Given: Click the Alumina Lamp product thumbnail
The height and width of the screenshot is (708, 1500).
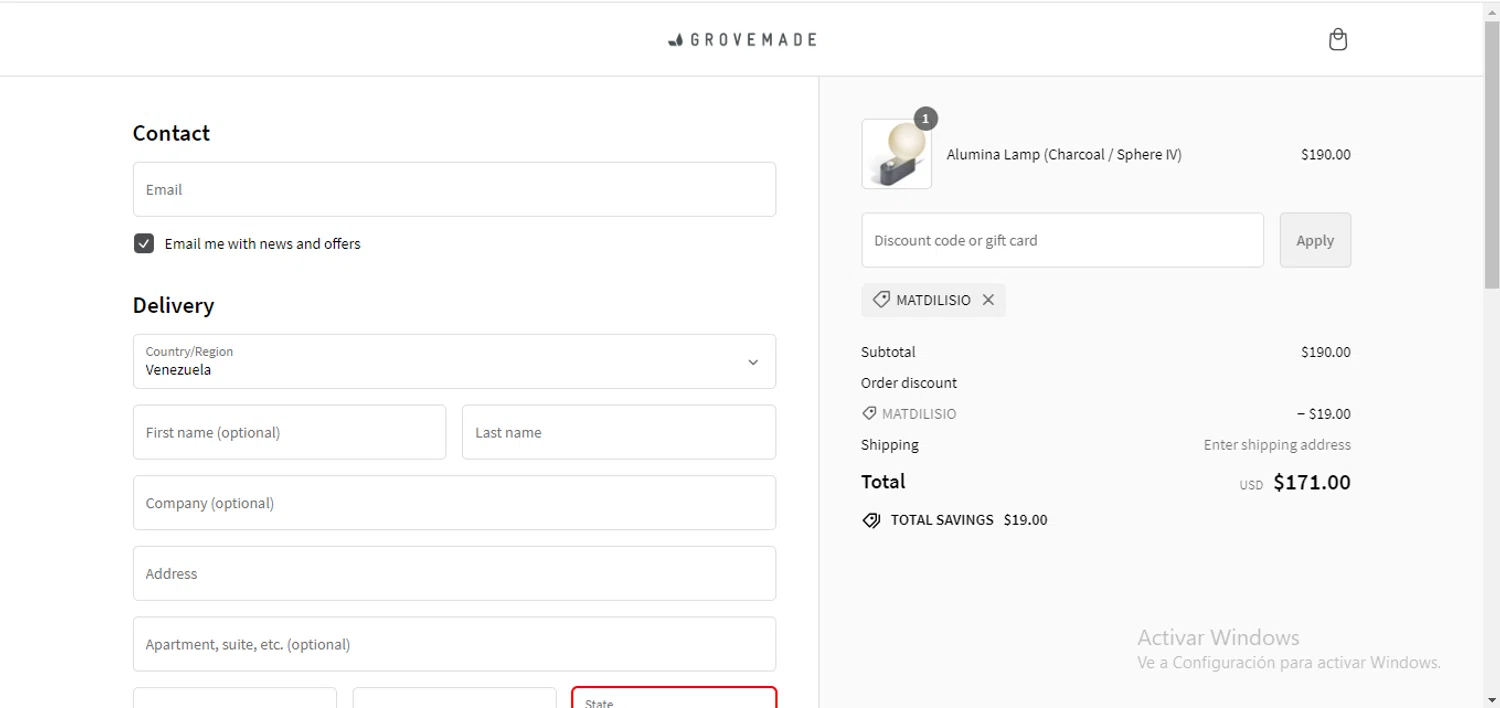Looking at the screenshot, I should coord(896,154).
